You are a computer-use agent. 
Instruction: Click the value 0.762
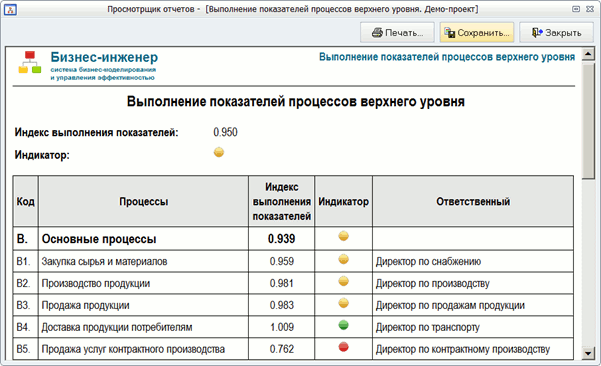(282, 349)
